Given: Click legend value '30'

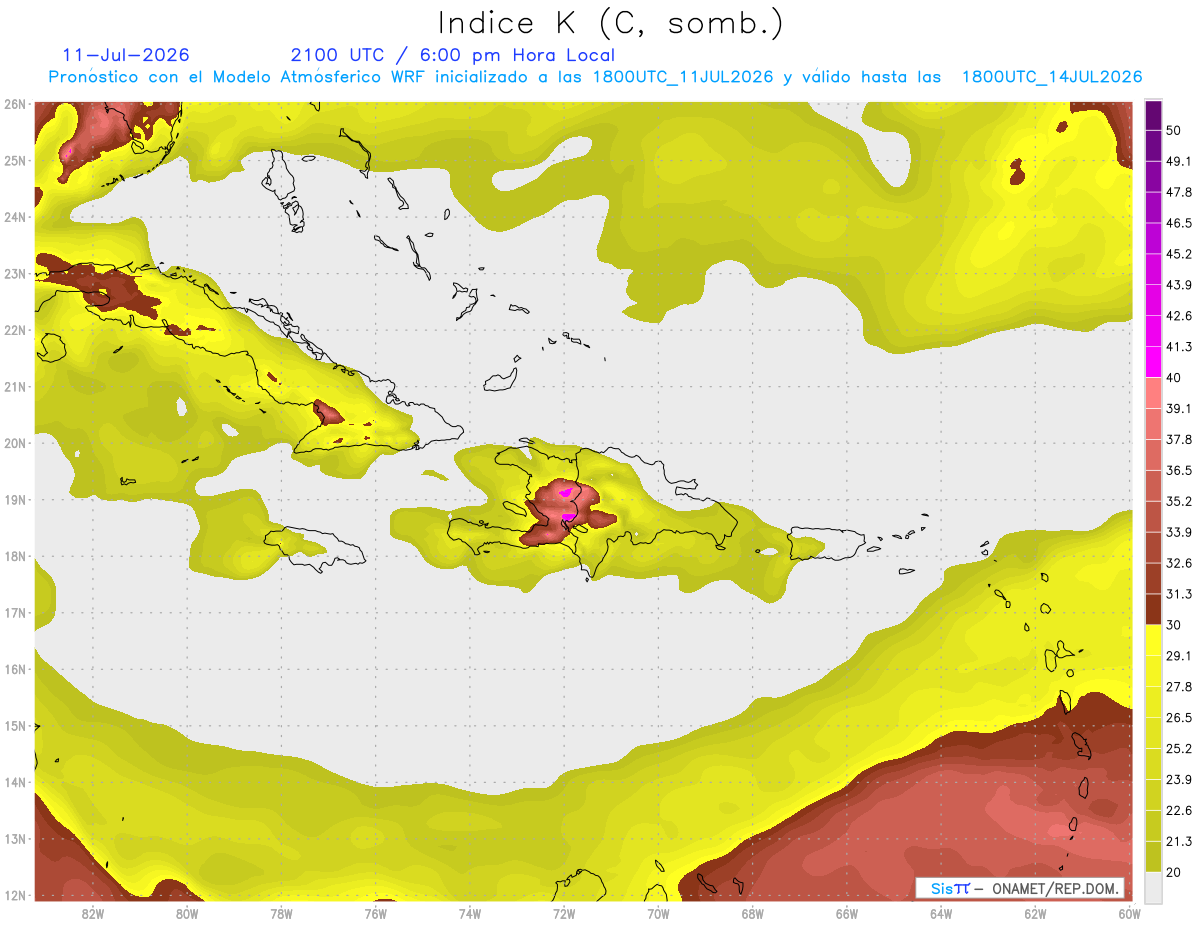Looking at the screenshot, I should click(x=1175, y=625).
